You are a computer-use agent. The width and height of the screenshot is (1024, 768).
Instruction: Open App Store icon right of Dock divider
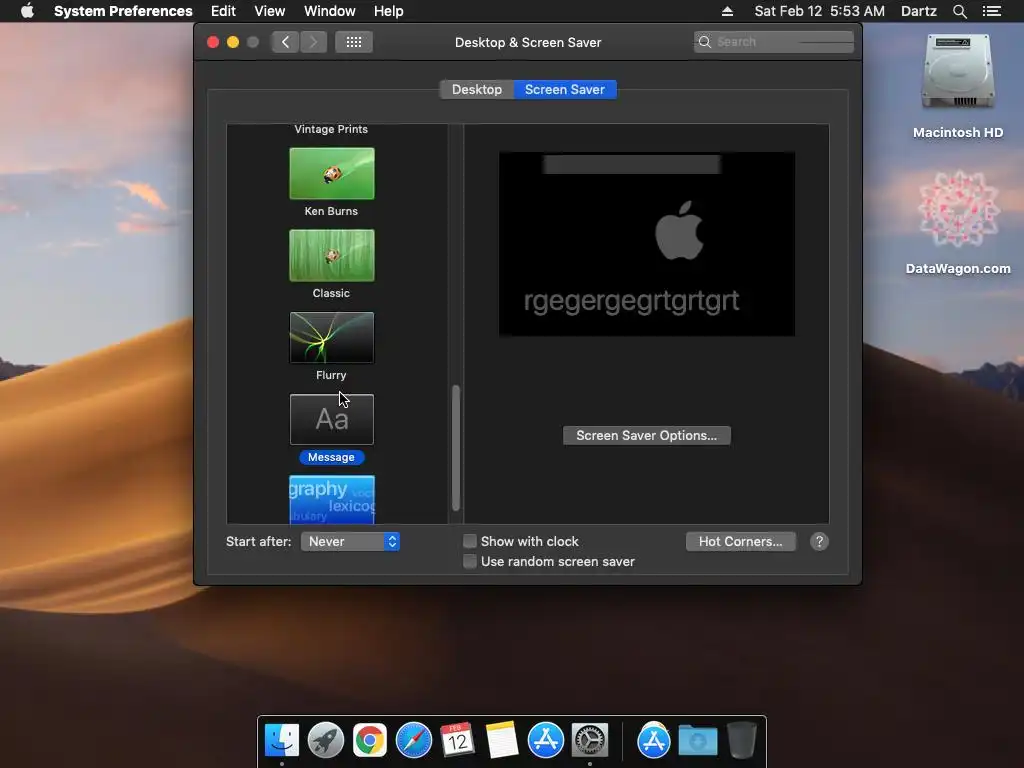pos(654,740)
